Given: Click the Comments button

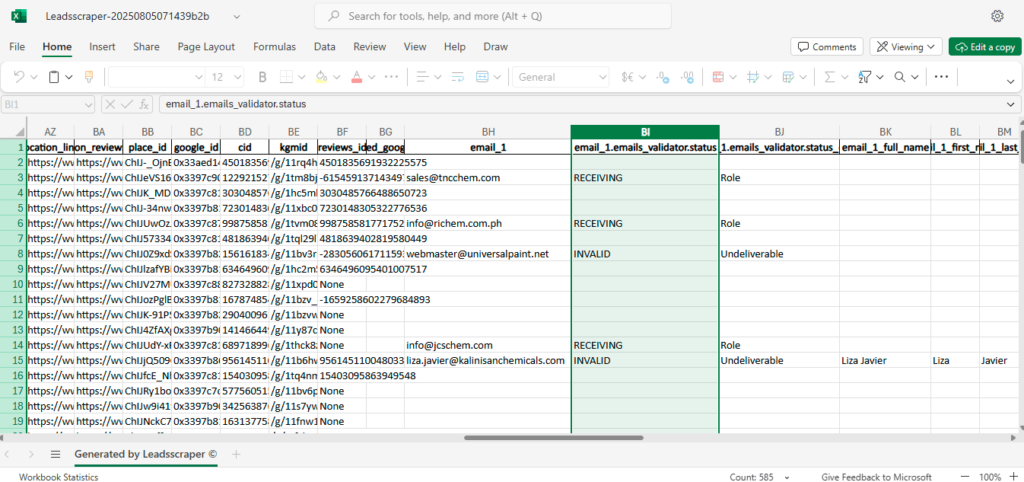Looking at the screenshot, I should pyautogui.click(x=827, y=47).
